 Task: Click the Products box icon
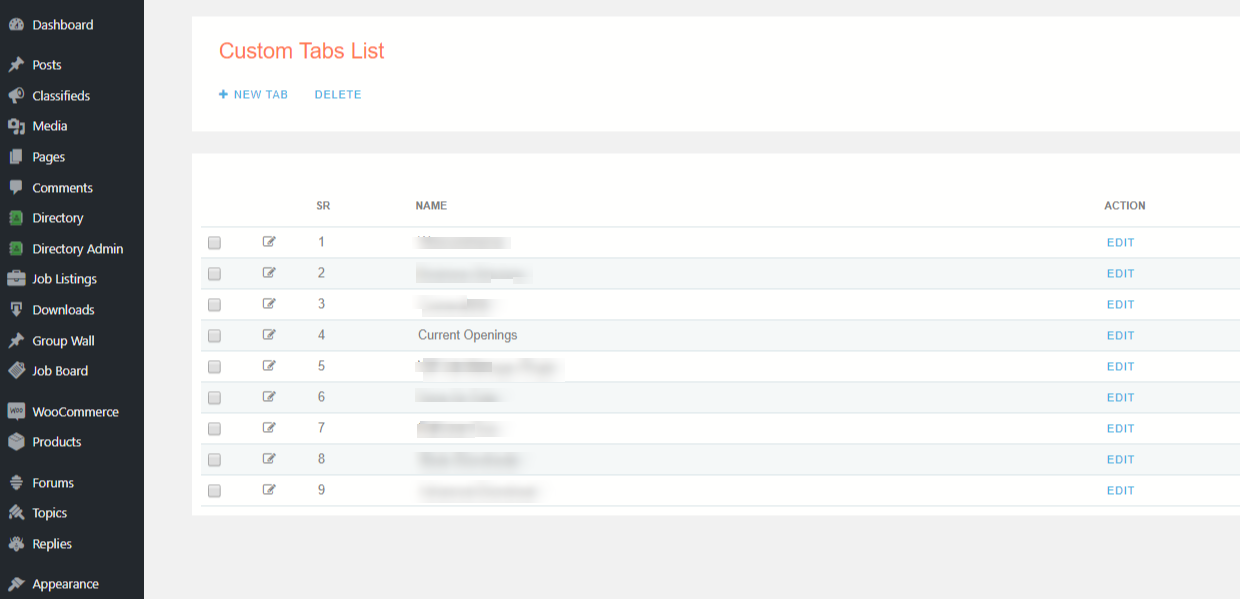16,442
